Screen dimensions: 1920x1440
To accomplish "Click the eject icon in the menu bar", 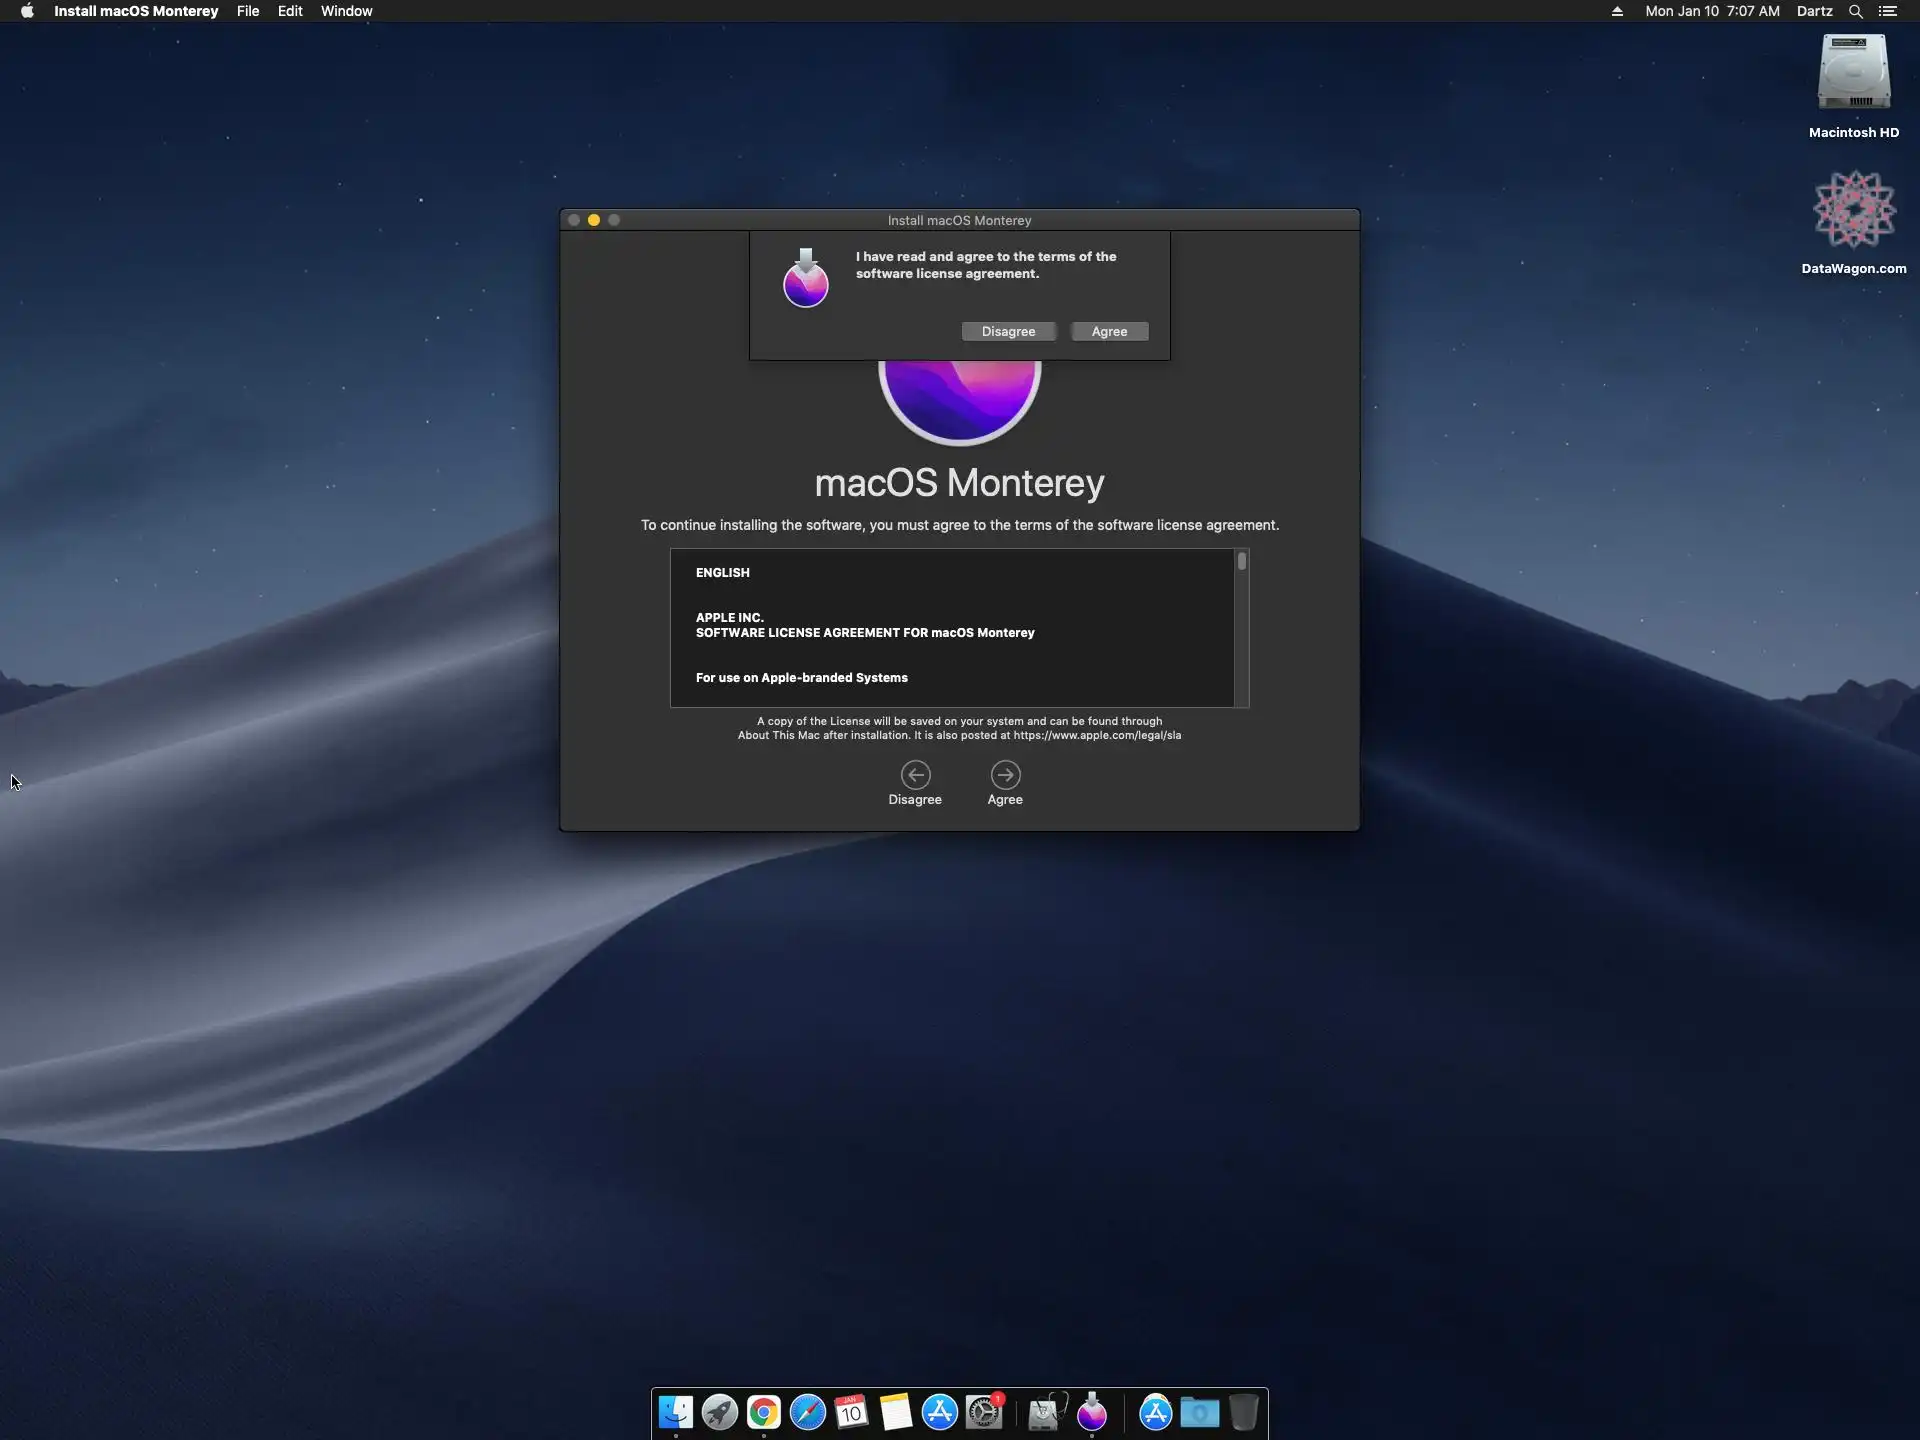I will 1617,11.
